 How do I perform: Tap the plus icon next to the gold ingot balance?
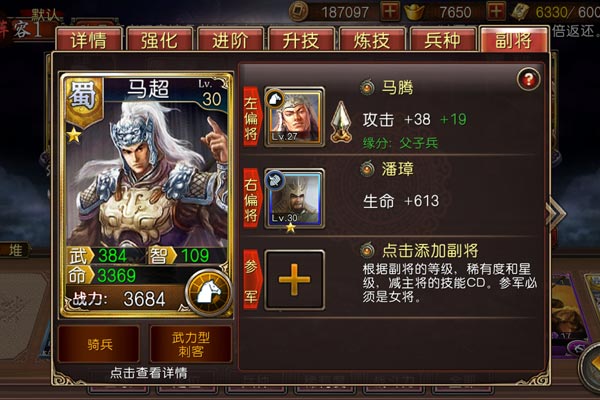tap(496, 11)
